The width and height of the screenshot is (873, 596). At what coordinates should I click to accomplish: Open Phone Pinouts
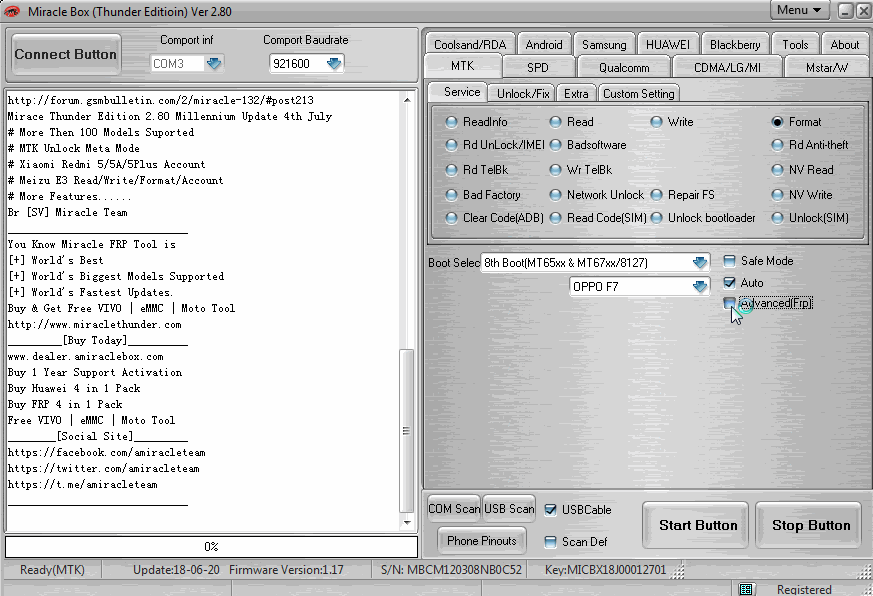coord(482,541)
